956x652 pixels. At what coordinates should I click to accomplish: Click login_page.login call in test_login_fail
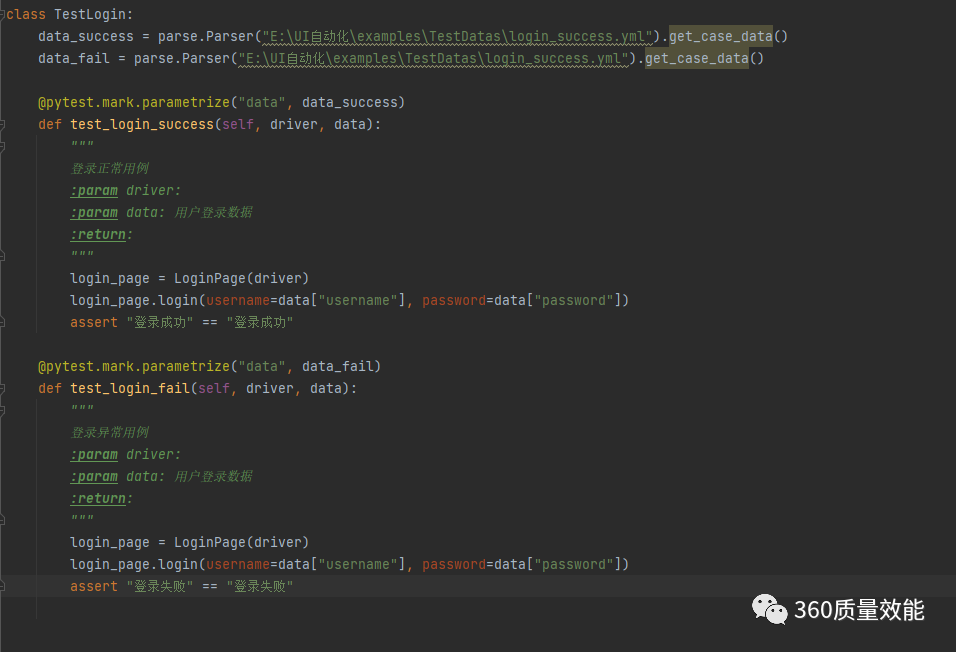tap(134, 564)
